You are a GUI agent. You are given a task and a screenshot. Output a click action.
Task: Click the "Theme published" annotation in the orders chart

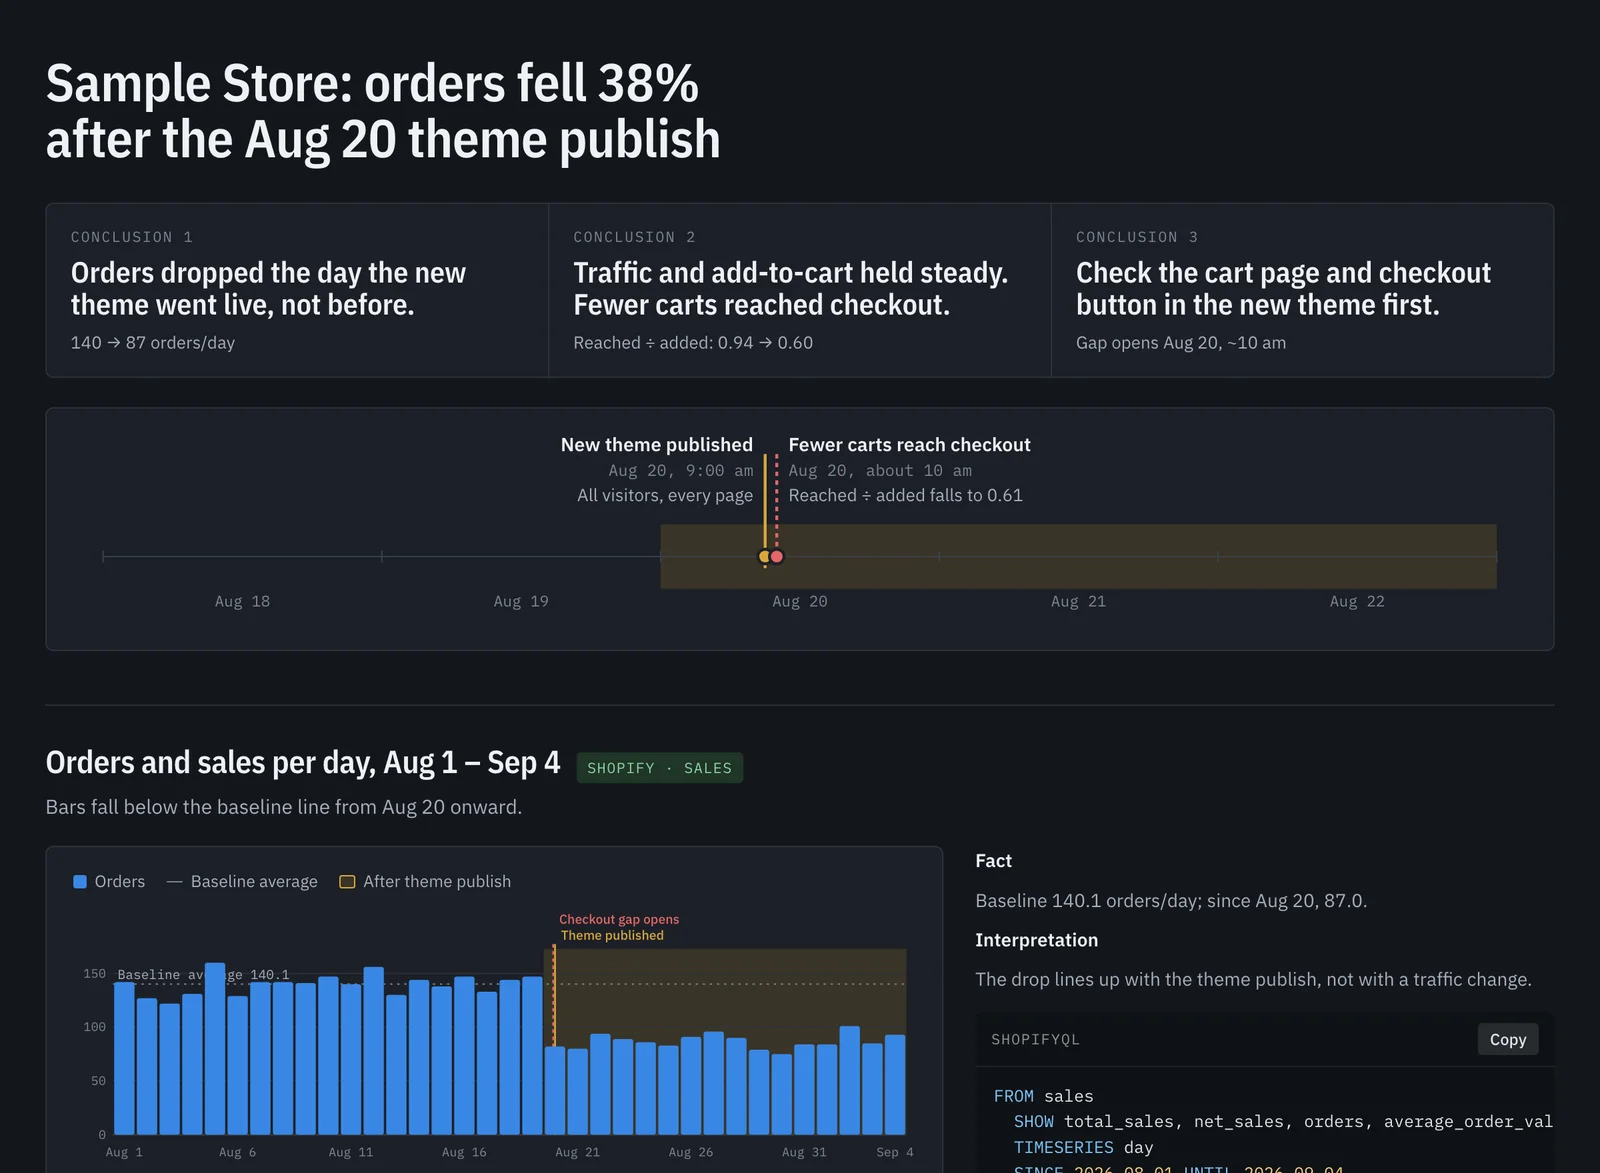coord(612,936)
